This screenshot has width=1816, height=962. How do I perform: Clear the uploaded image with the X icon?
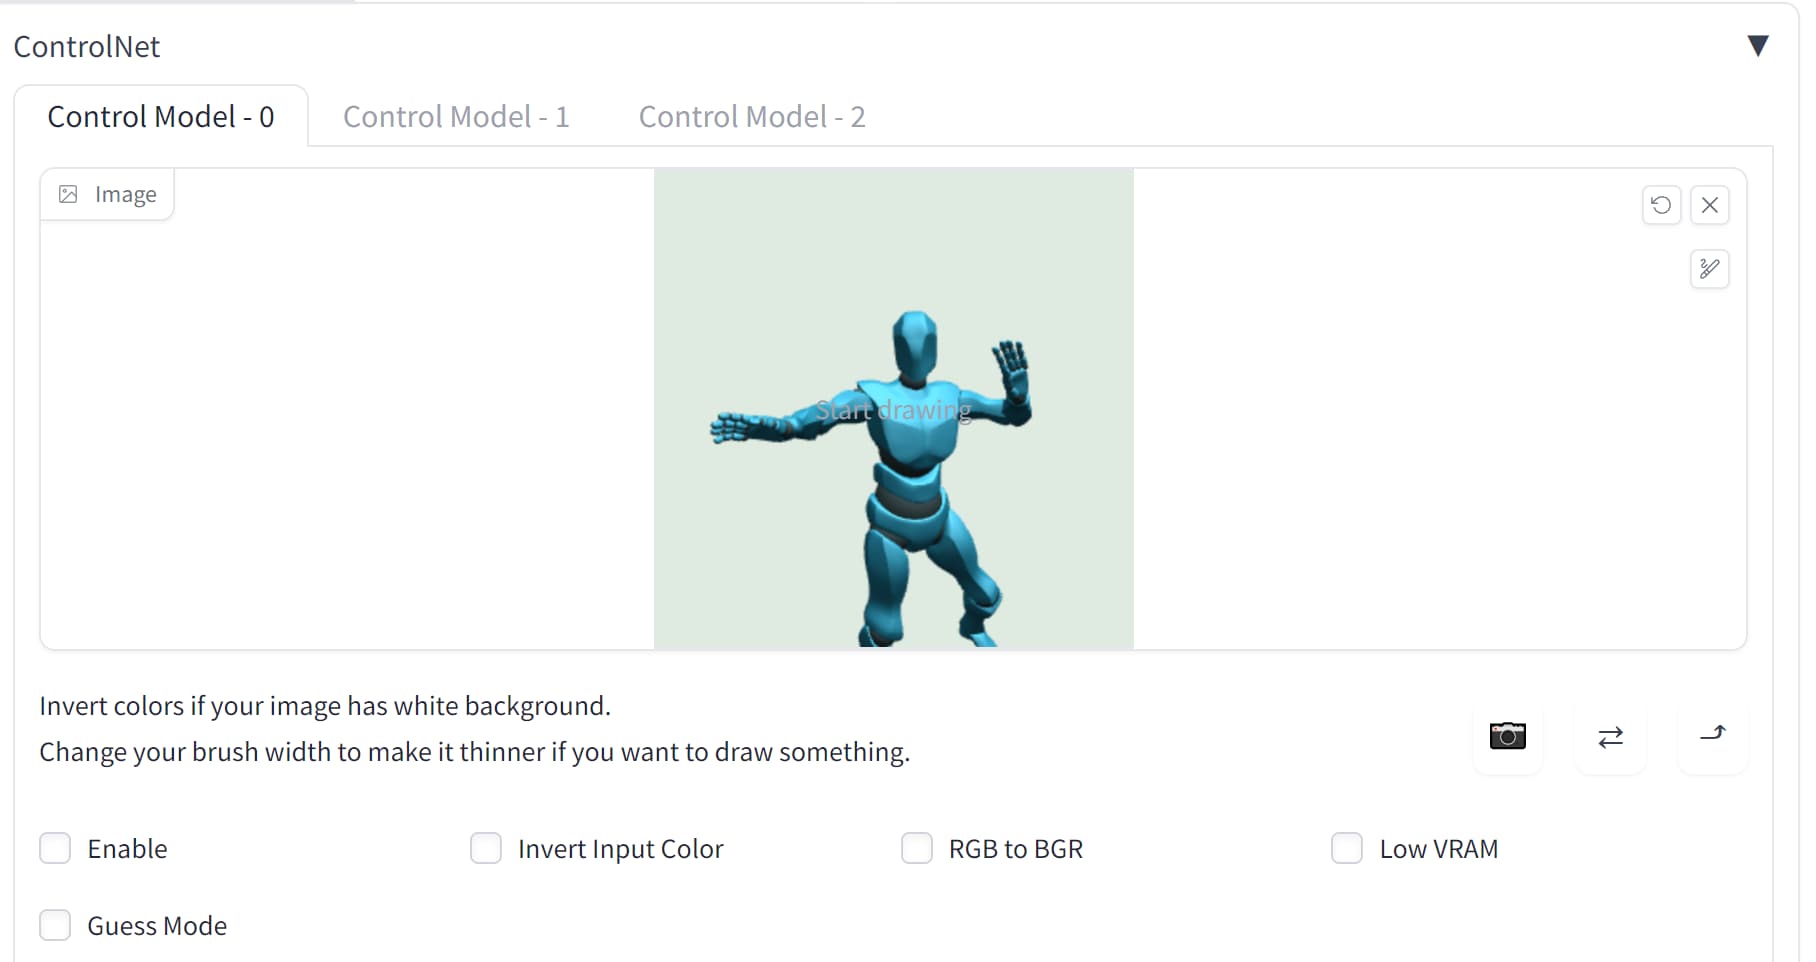[1710, 205]
